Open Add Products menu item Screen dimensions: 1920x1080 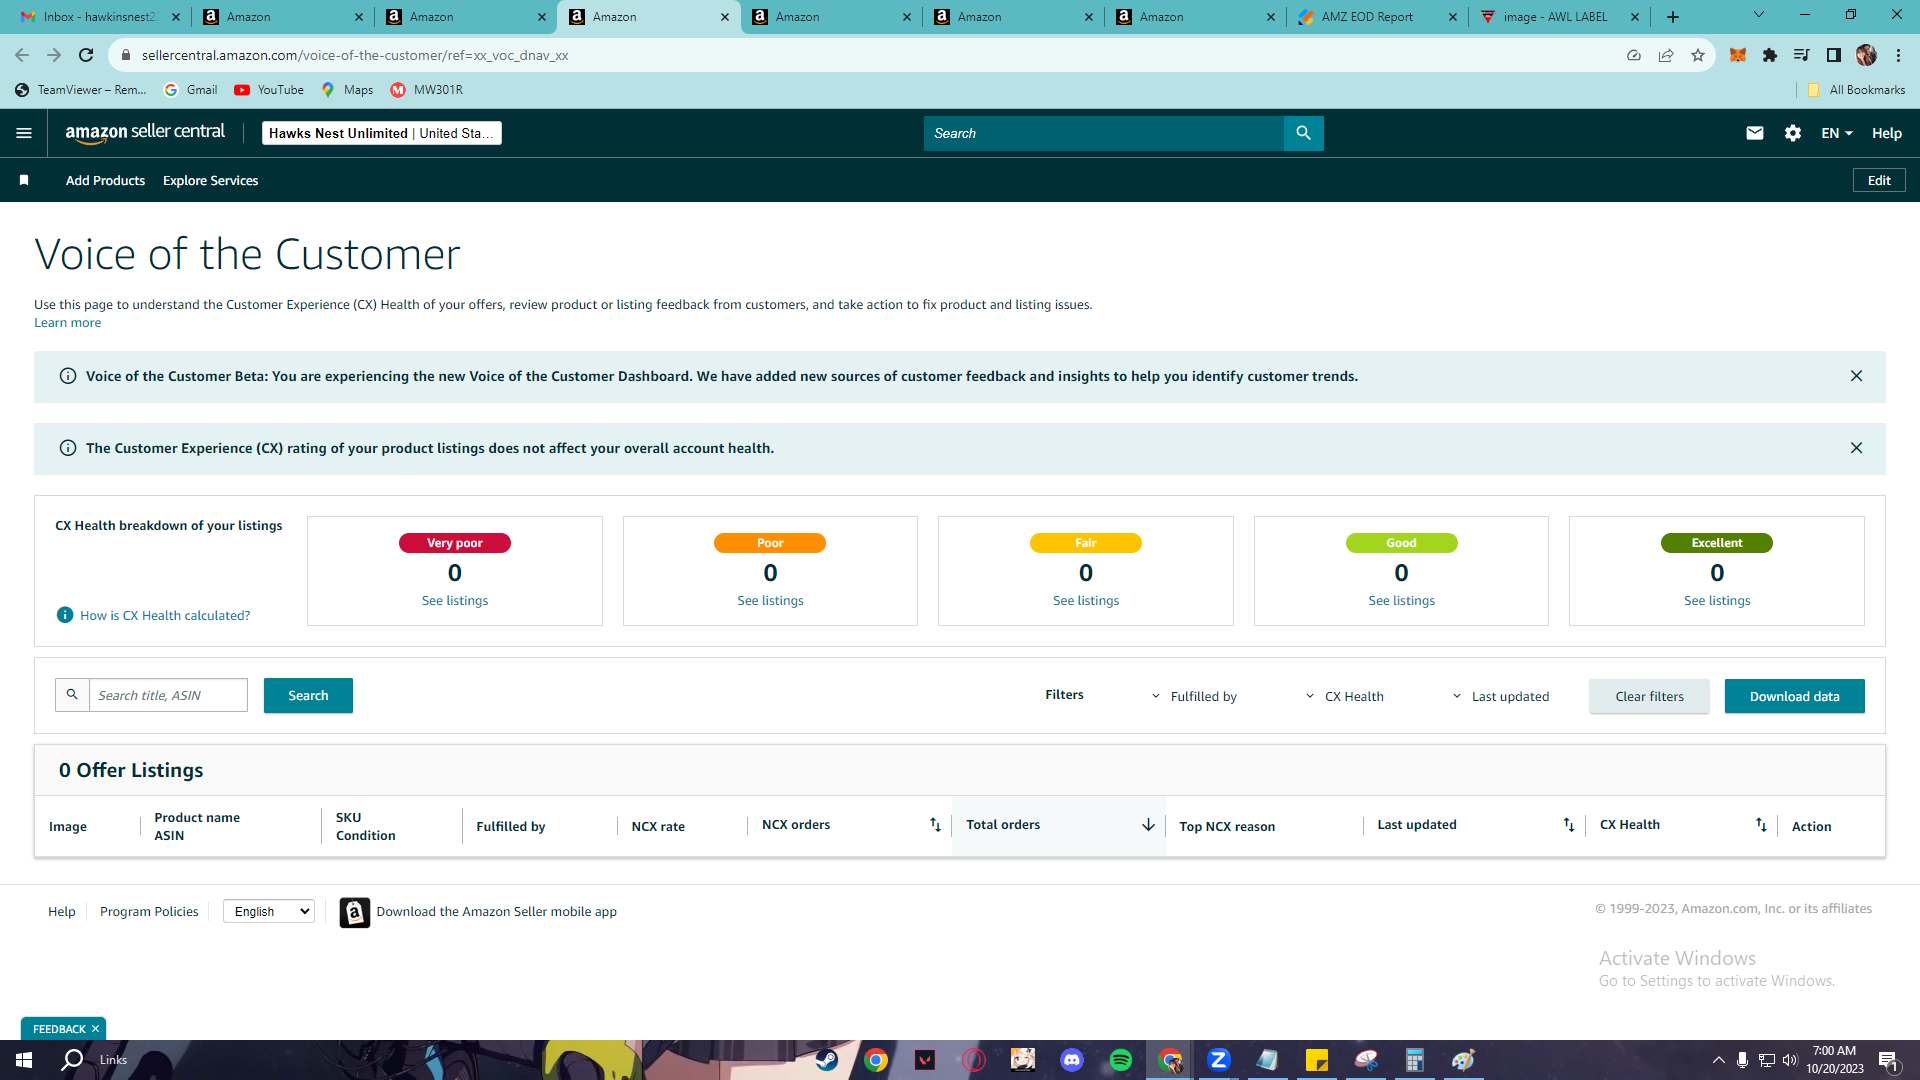105,181
